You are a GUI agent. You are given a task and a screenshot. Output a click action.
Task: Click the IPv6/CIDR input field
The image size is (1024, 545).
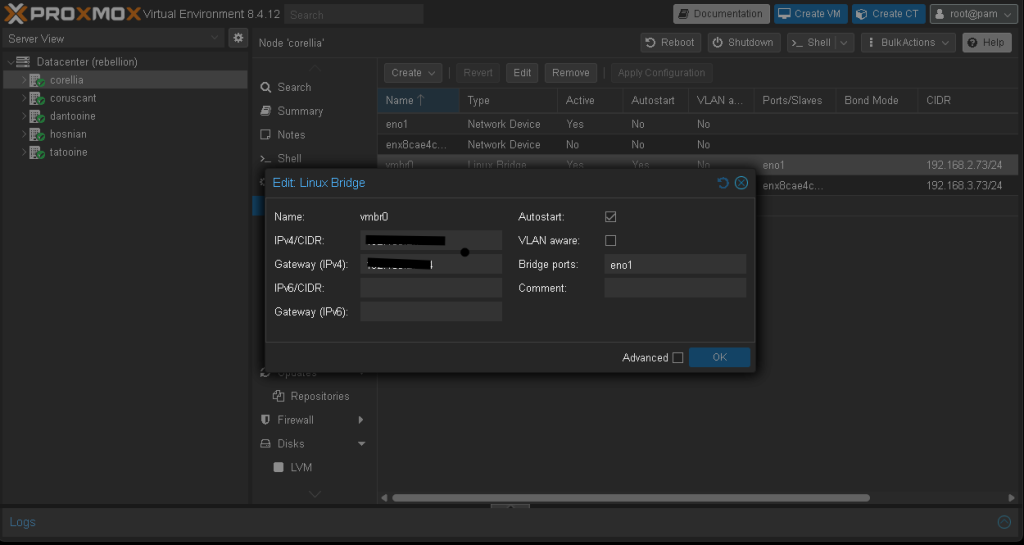[431, 288]
